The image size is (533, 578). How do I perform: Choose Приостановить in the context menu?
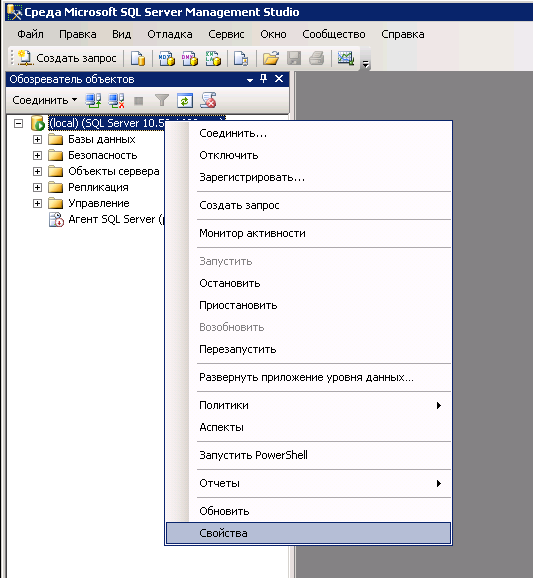click(x=308, y=305)
